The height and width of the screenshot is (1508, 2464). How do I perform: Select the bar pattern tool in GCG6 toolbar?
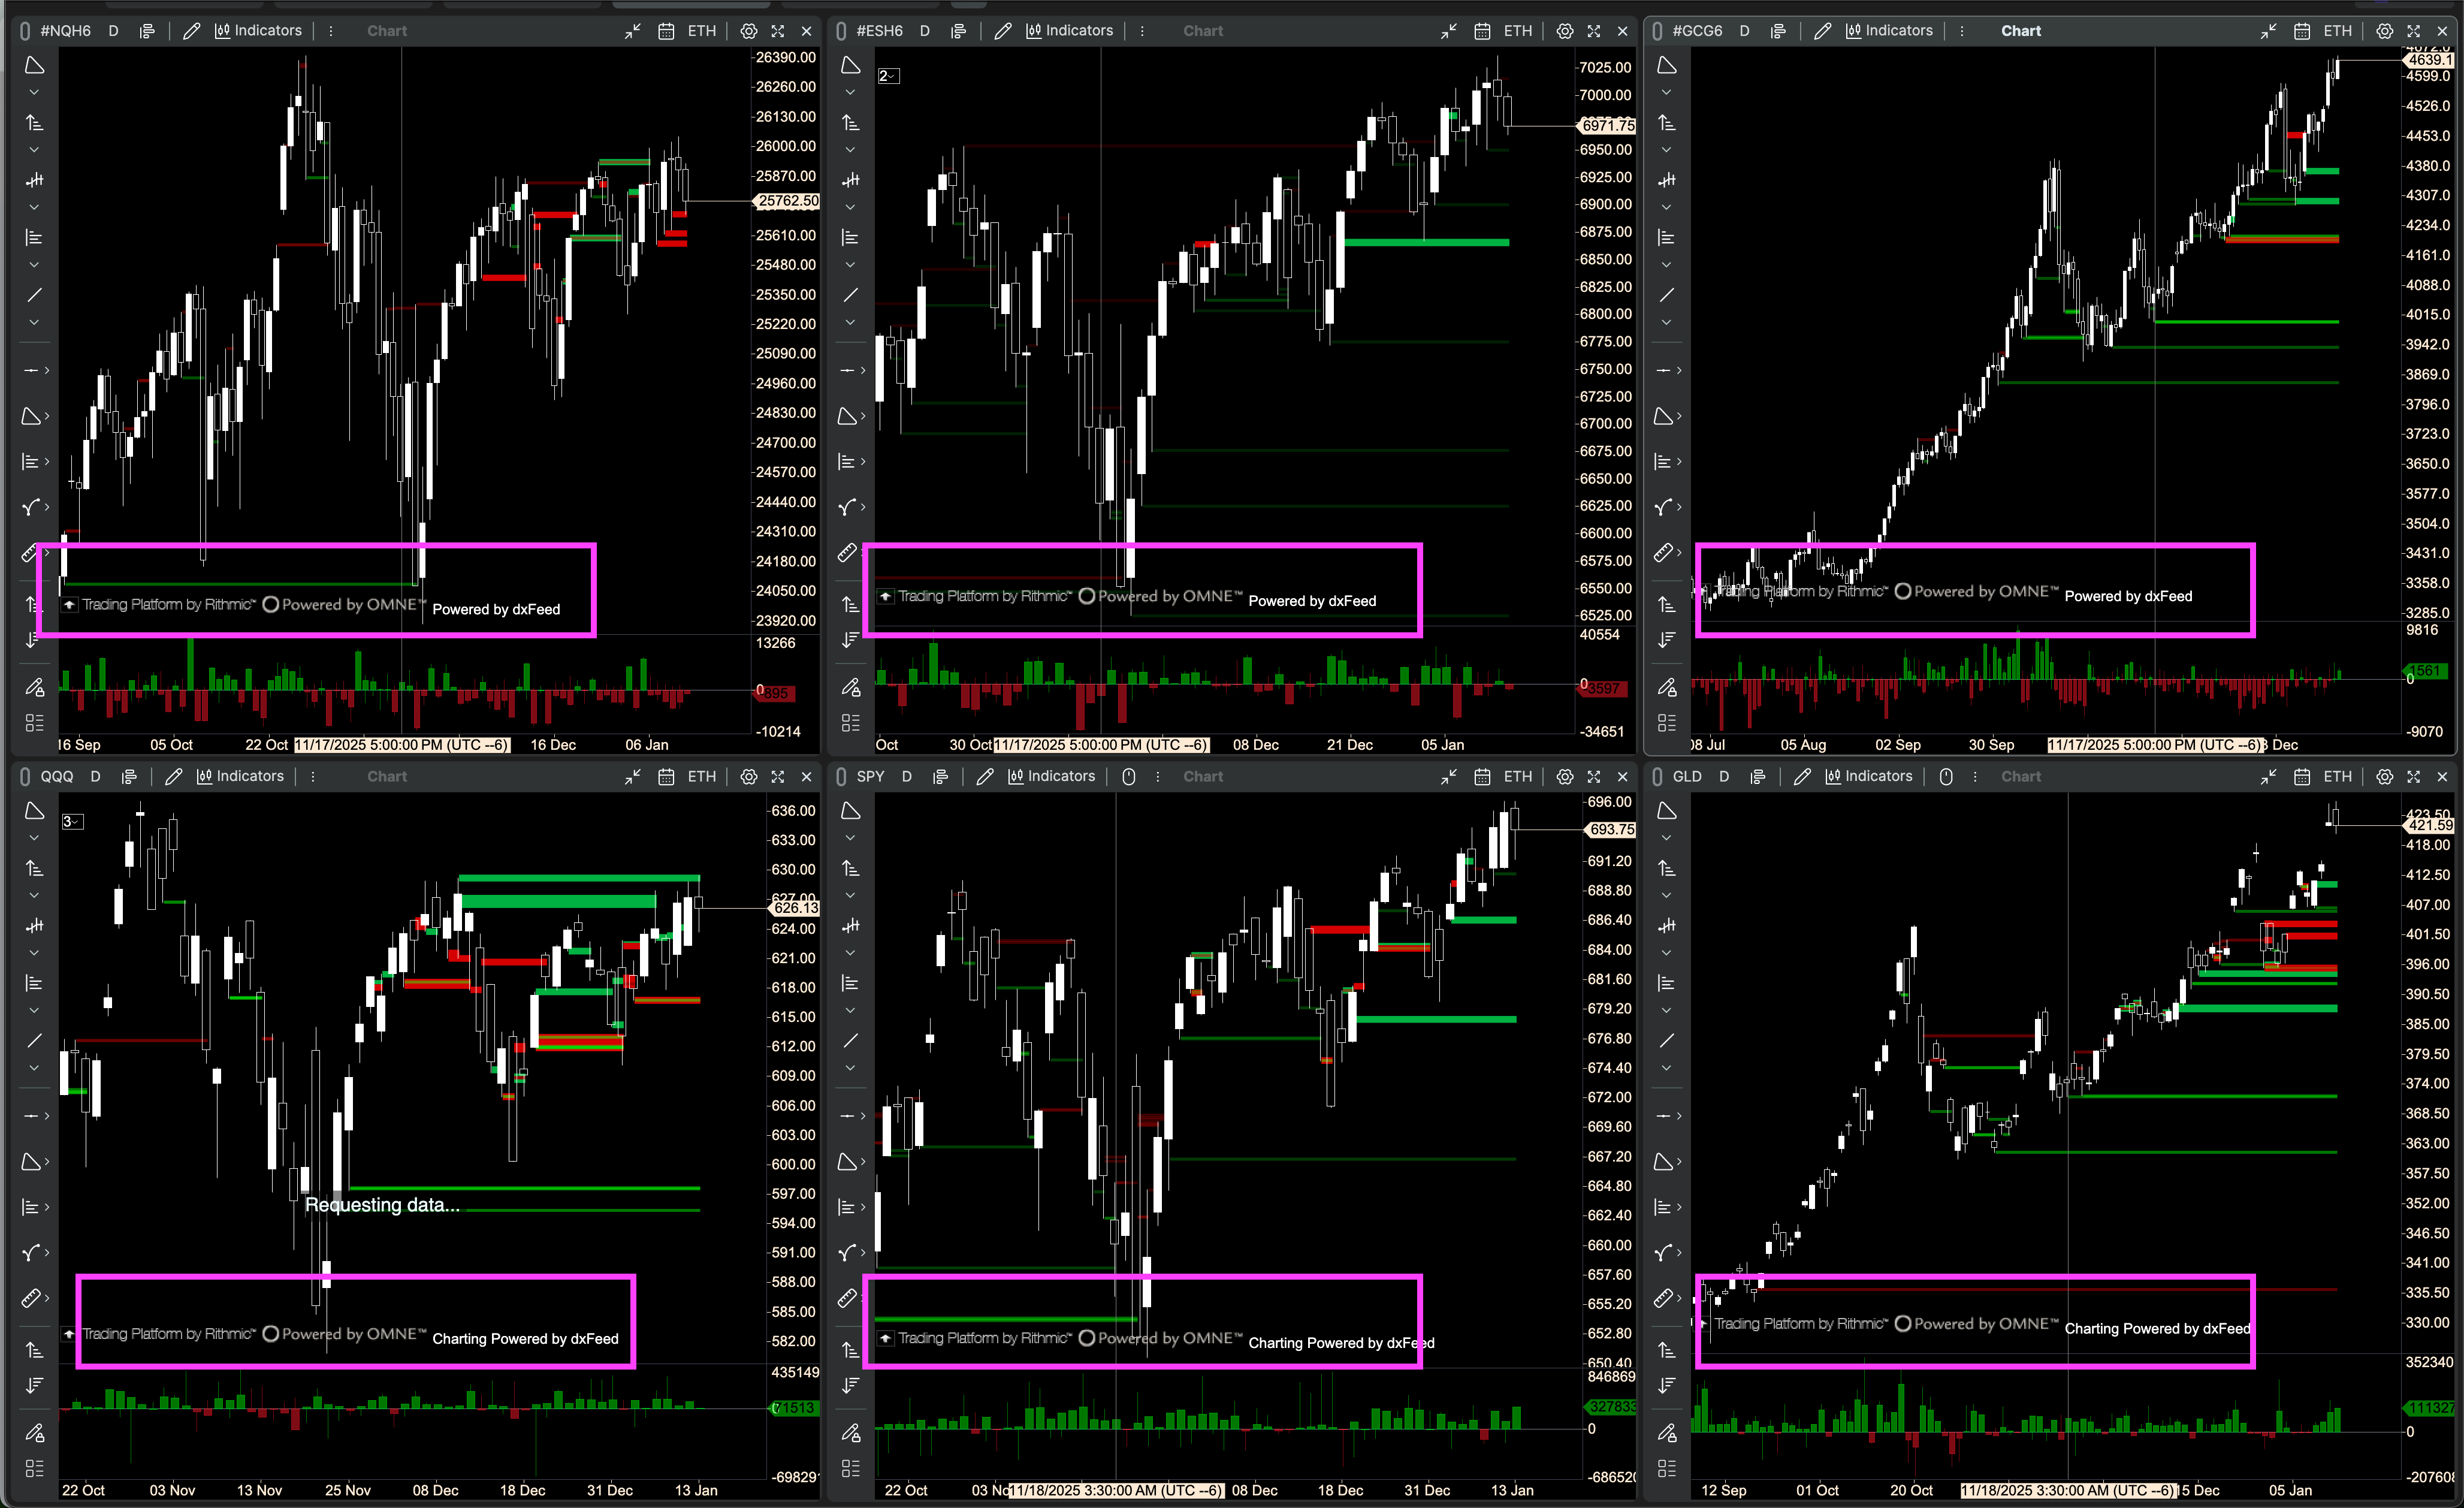(x=1666, y=180)
